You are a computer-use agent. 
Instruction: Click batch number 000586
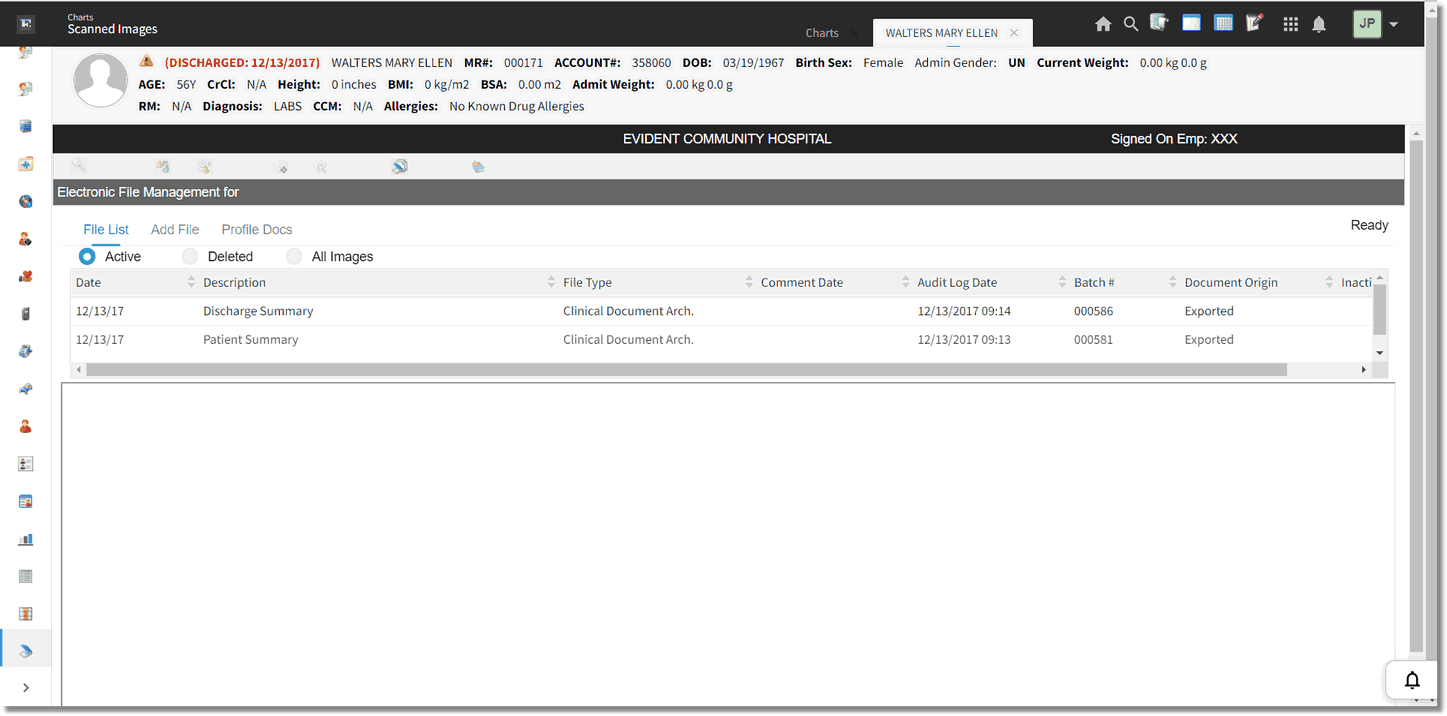tap(1093, 311)
